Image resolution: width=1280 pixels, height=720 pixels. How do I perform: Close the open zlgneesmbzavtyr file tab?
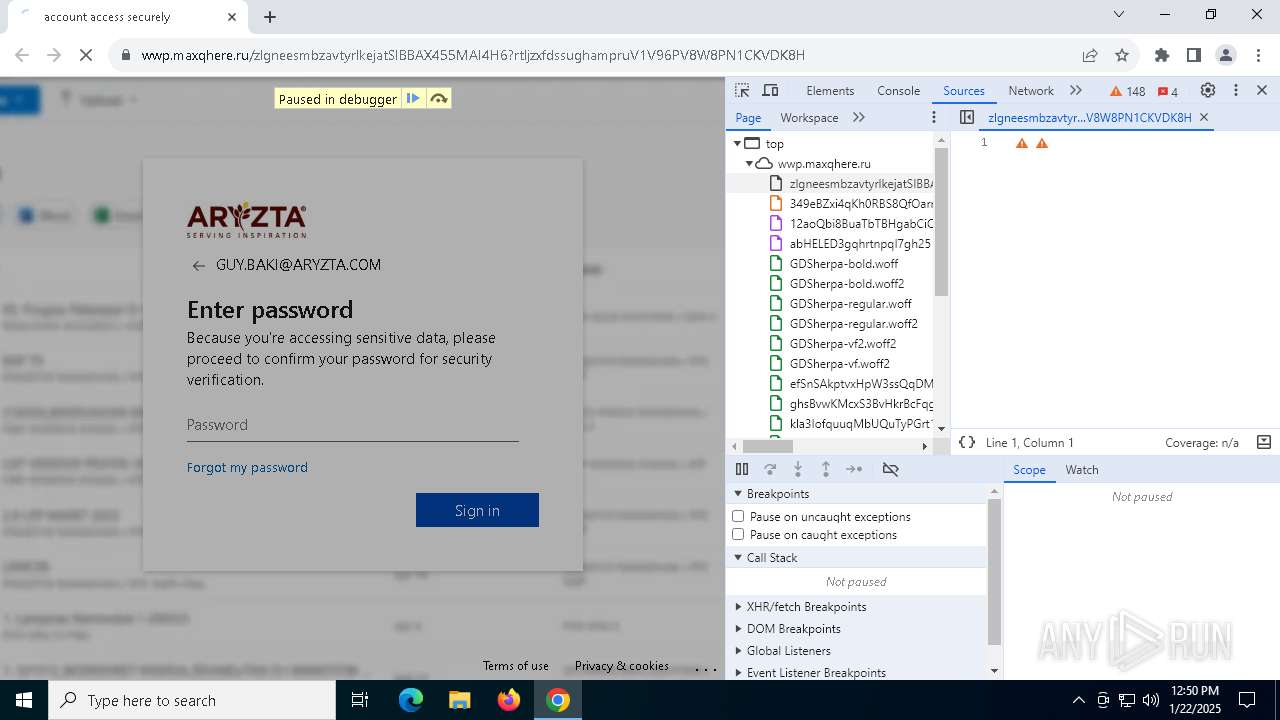1204,117
